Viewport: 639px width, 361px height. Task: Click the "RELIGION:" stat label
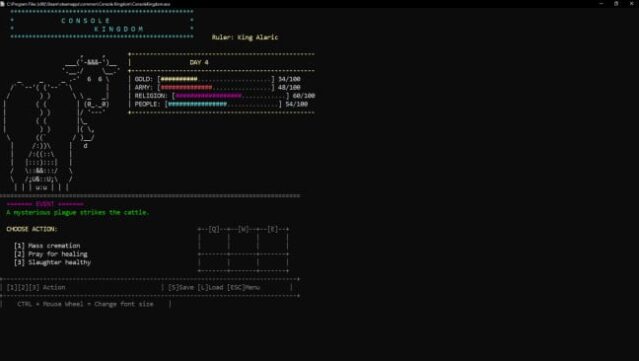pyautogui.click(x=151, y=96)
